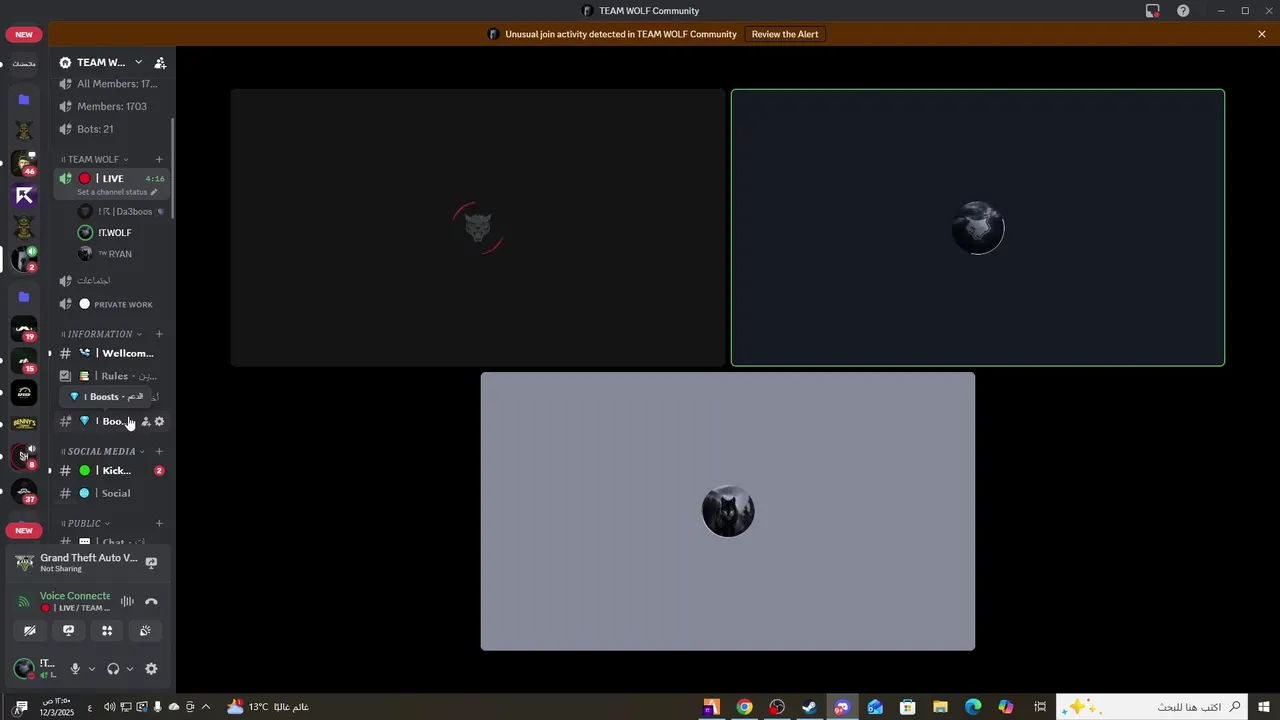Open the server with 19 notifications badge

click(x=24, y=329)
